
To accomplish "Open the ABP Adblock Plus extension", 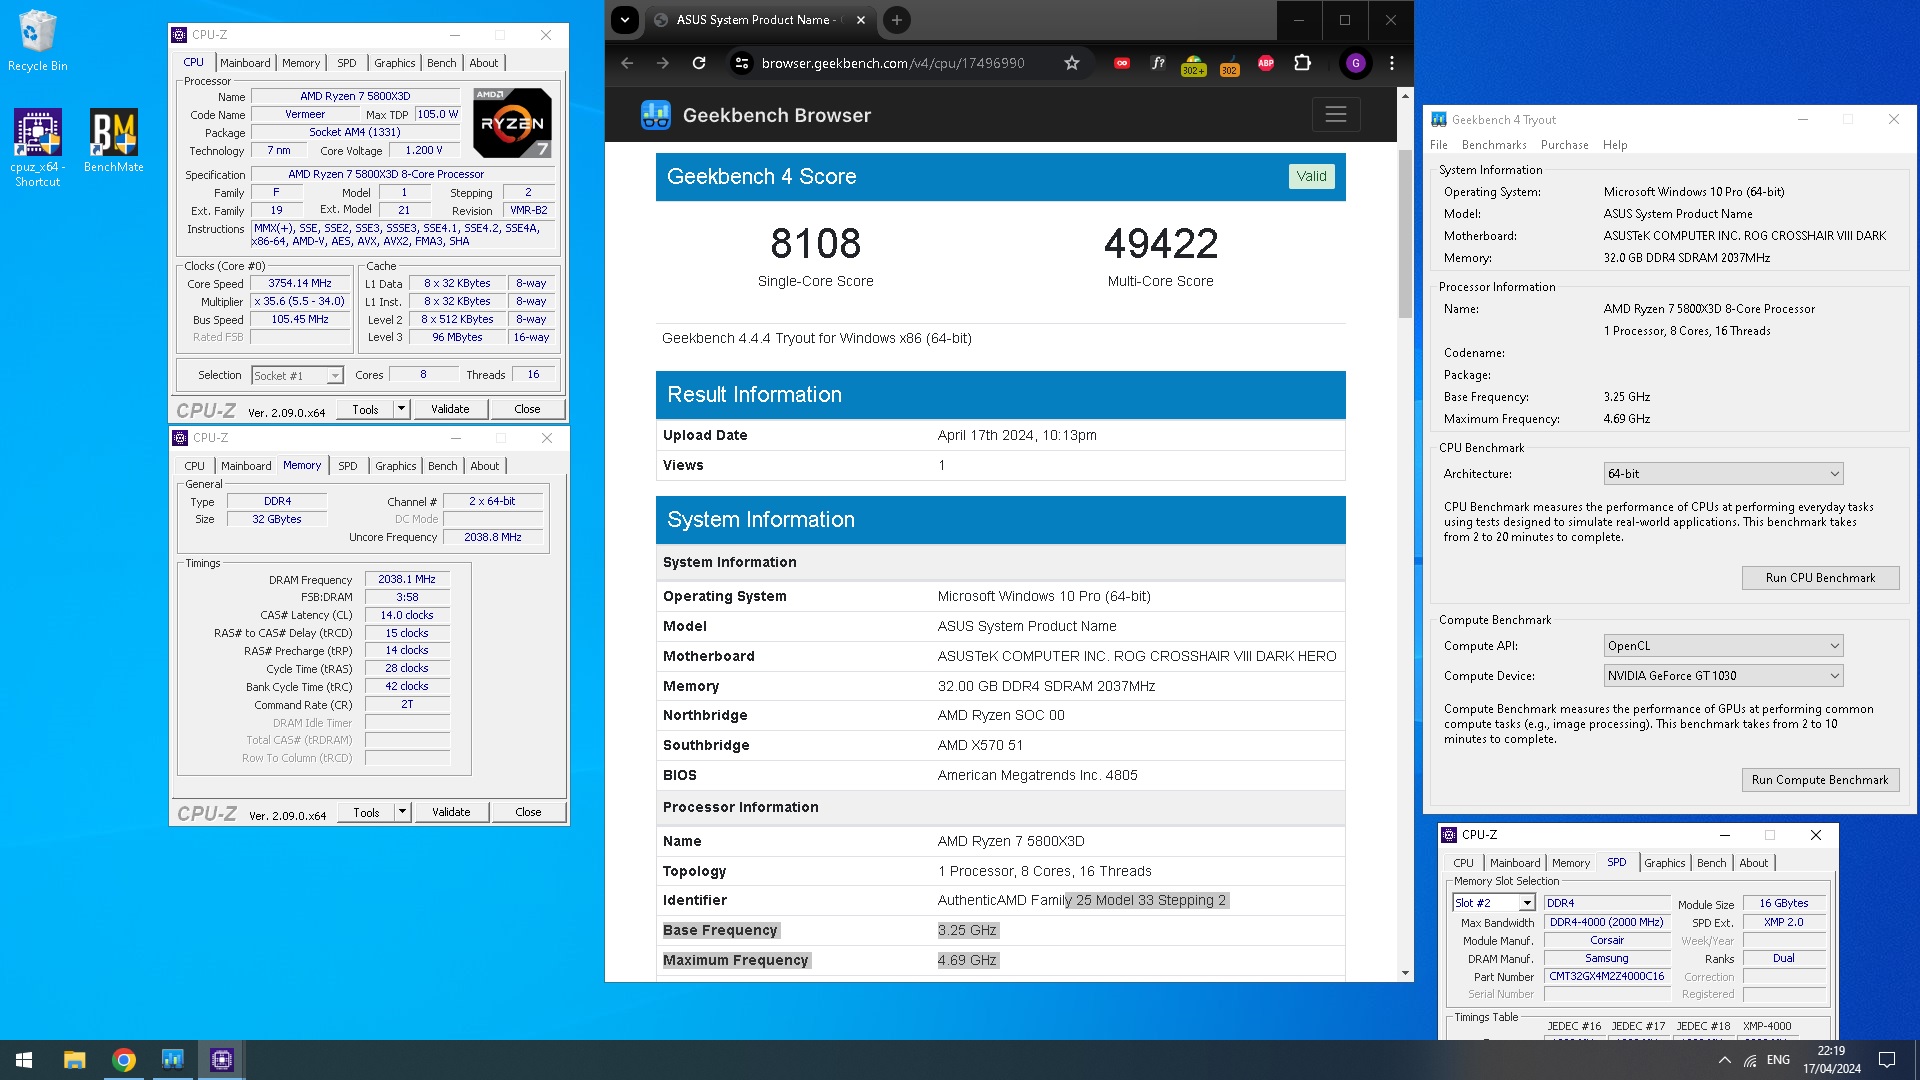I will tap(1265, 63).
